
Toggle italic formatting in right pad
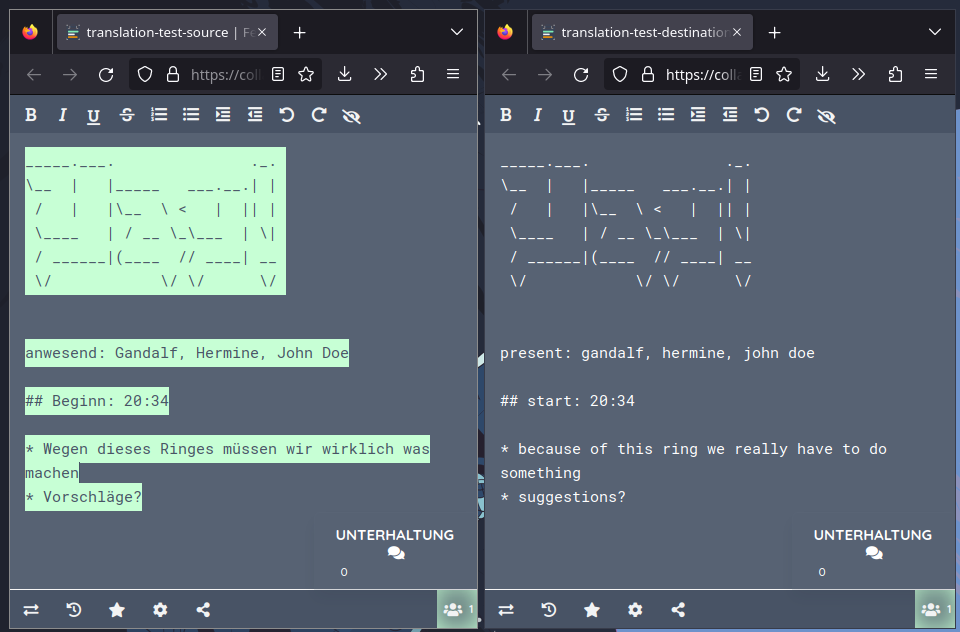537,115
